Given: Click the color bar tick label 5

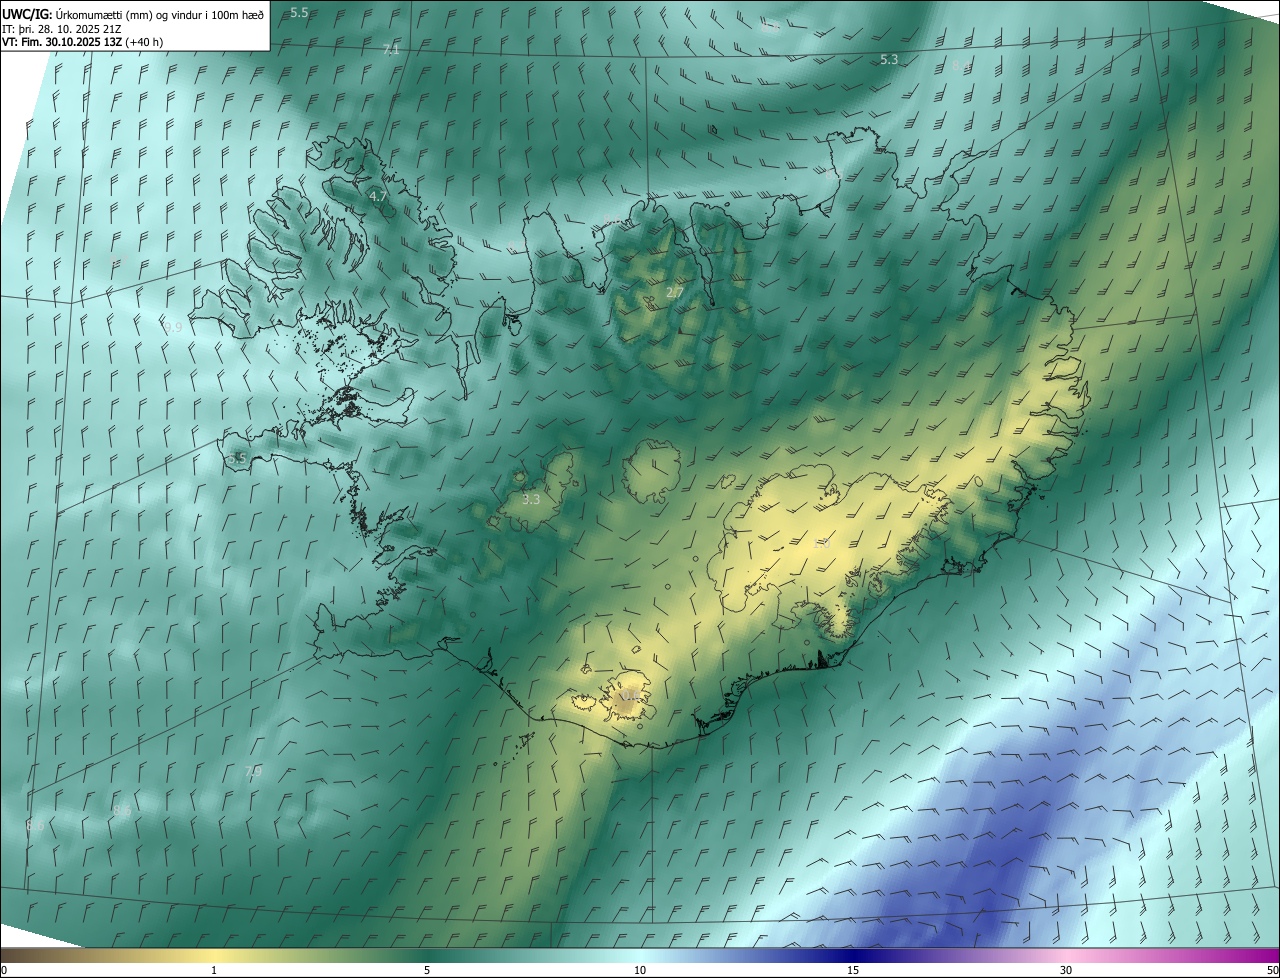Looking at the screenshot, I should pyautogui.click(x=427, y=970).
